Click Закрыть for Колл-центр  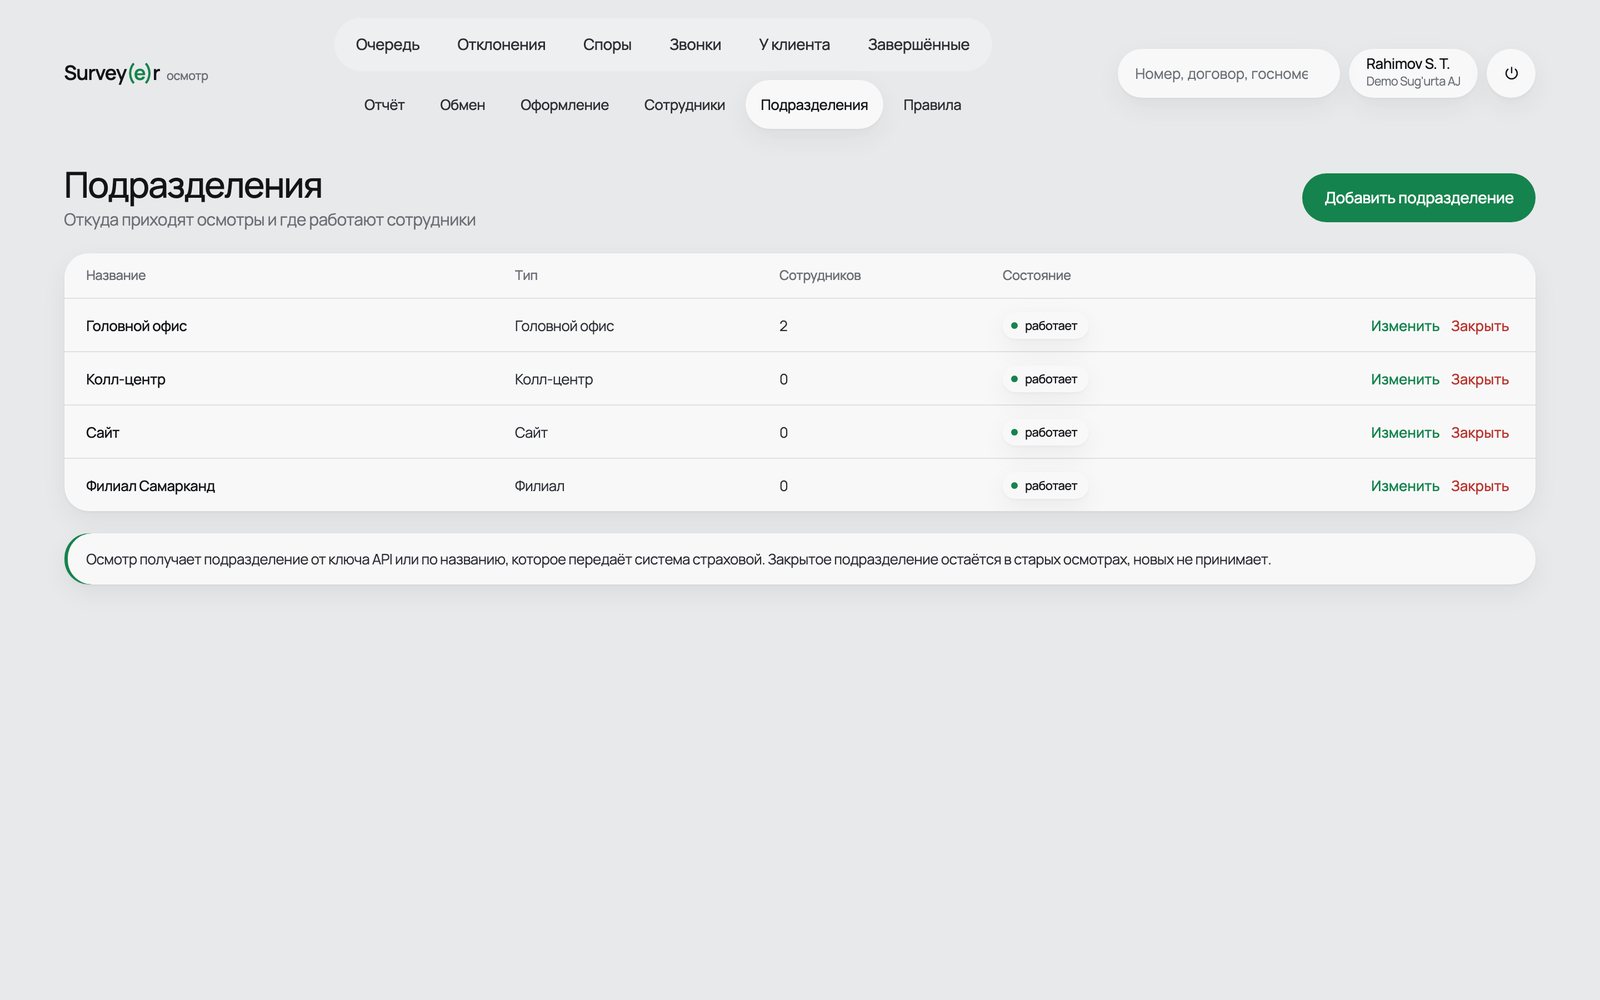pos(1480,379)
